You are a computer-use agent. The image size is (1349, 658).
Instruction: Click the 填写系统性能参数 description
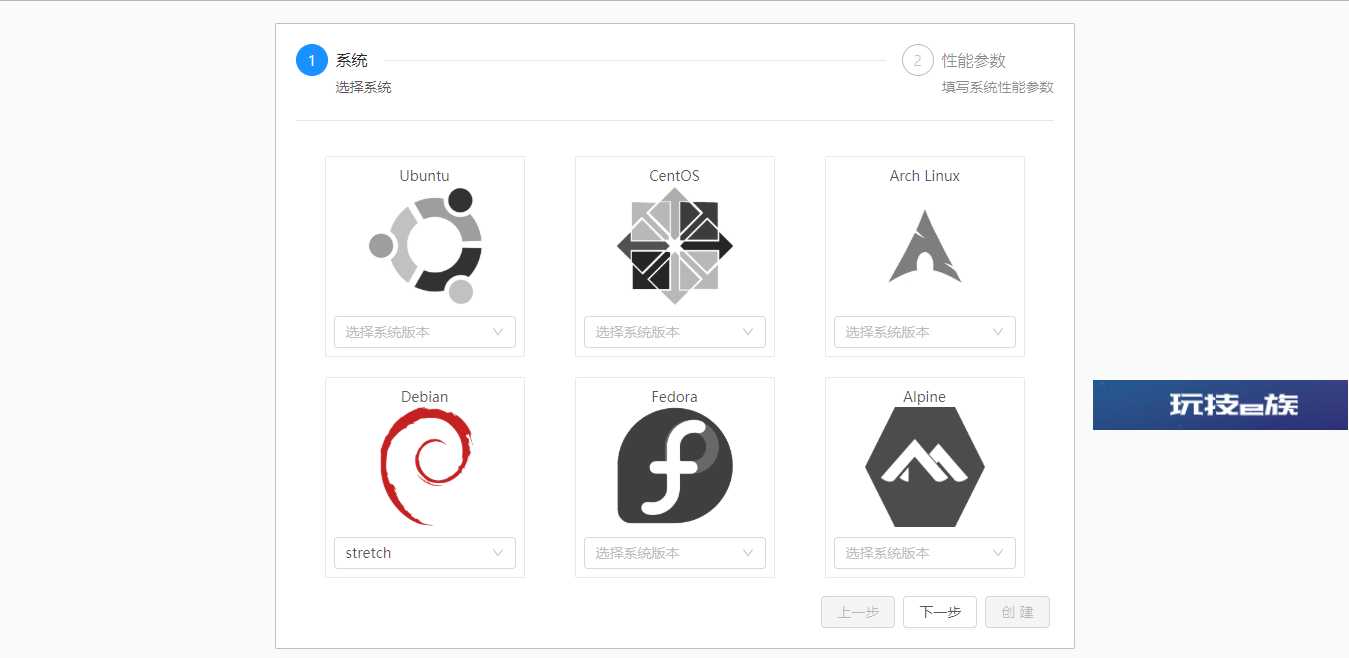pyautogui.click(x=998, y=88)
